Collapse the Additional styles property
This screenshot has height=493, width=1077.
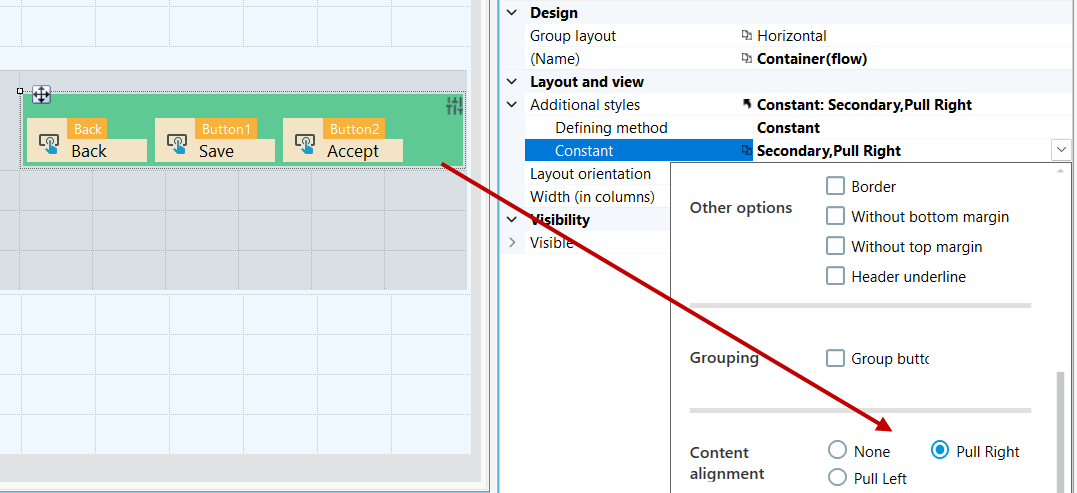[x=512, y=104]
